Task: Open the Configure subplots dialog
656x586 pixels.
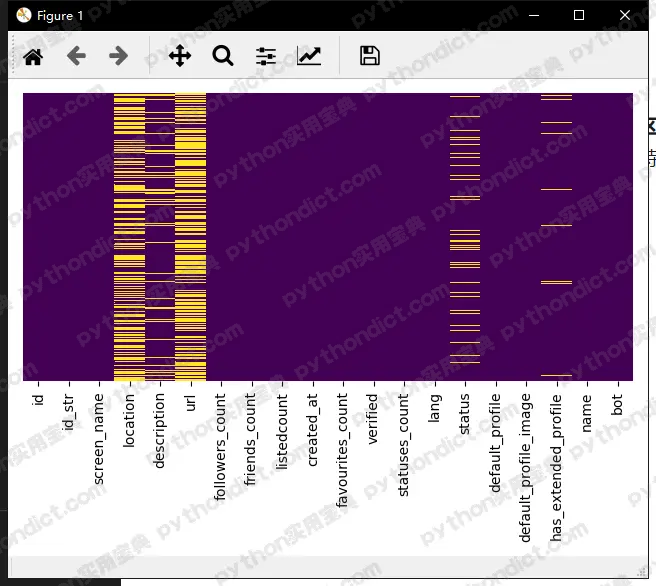Action: click(x=266, y=56)
